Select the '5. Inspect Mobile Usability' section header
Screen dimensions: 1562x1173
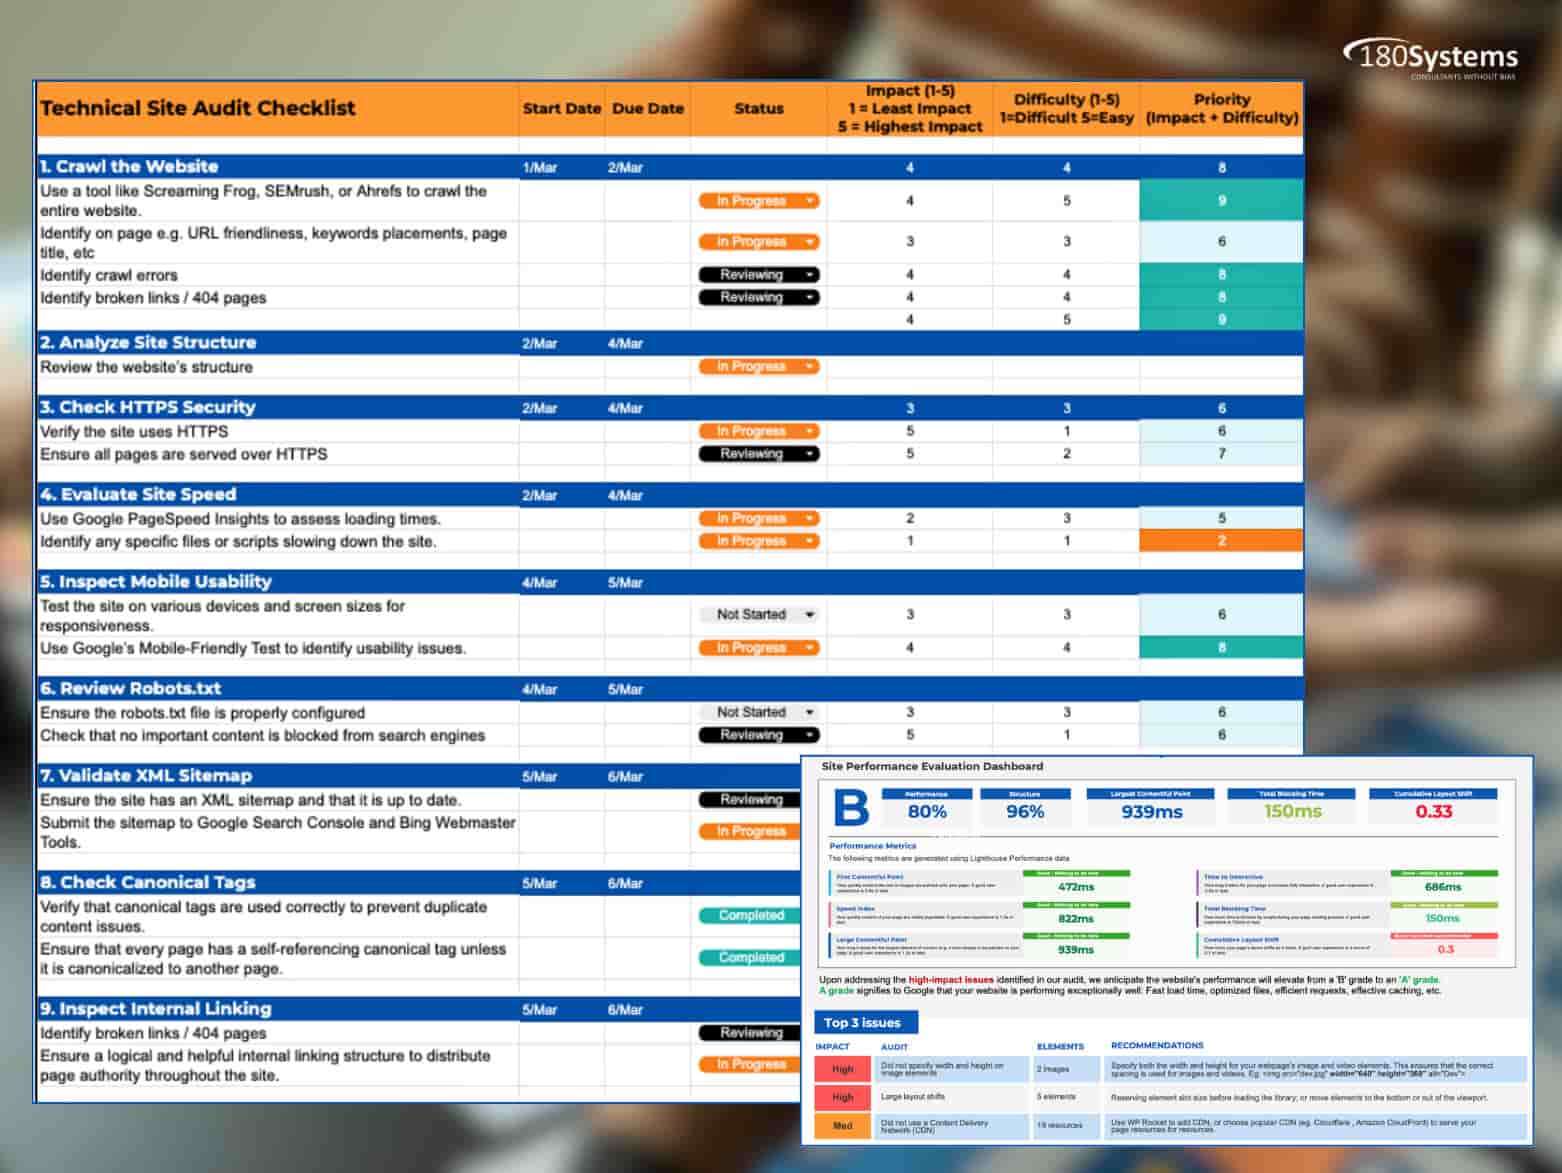point(156,582)
